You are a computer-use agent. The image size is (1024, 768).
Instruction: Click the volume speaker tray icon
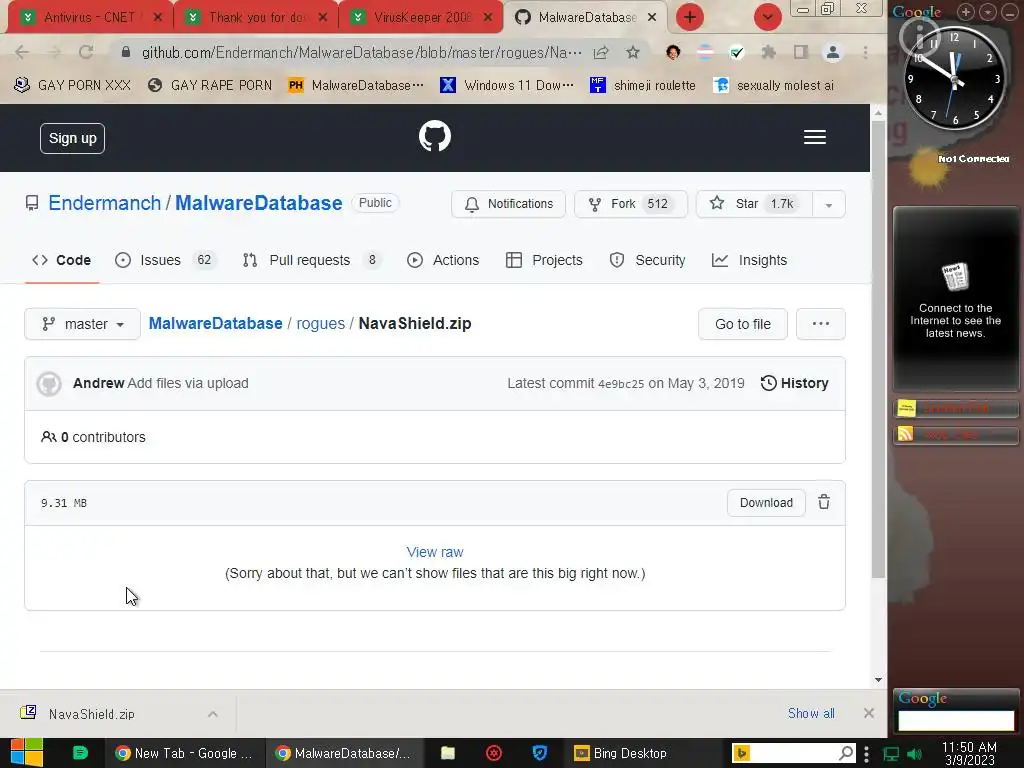(914, 754)
